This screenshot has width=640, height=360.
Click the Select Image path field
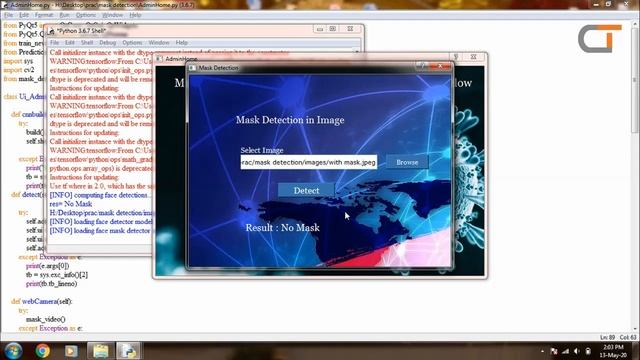coord(309,162)
